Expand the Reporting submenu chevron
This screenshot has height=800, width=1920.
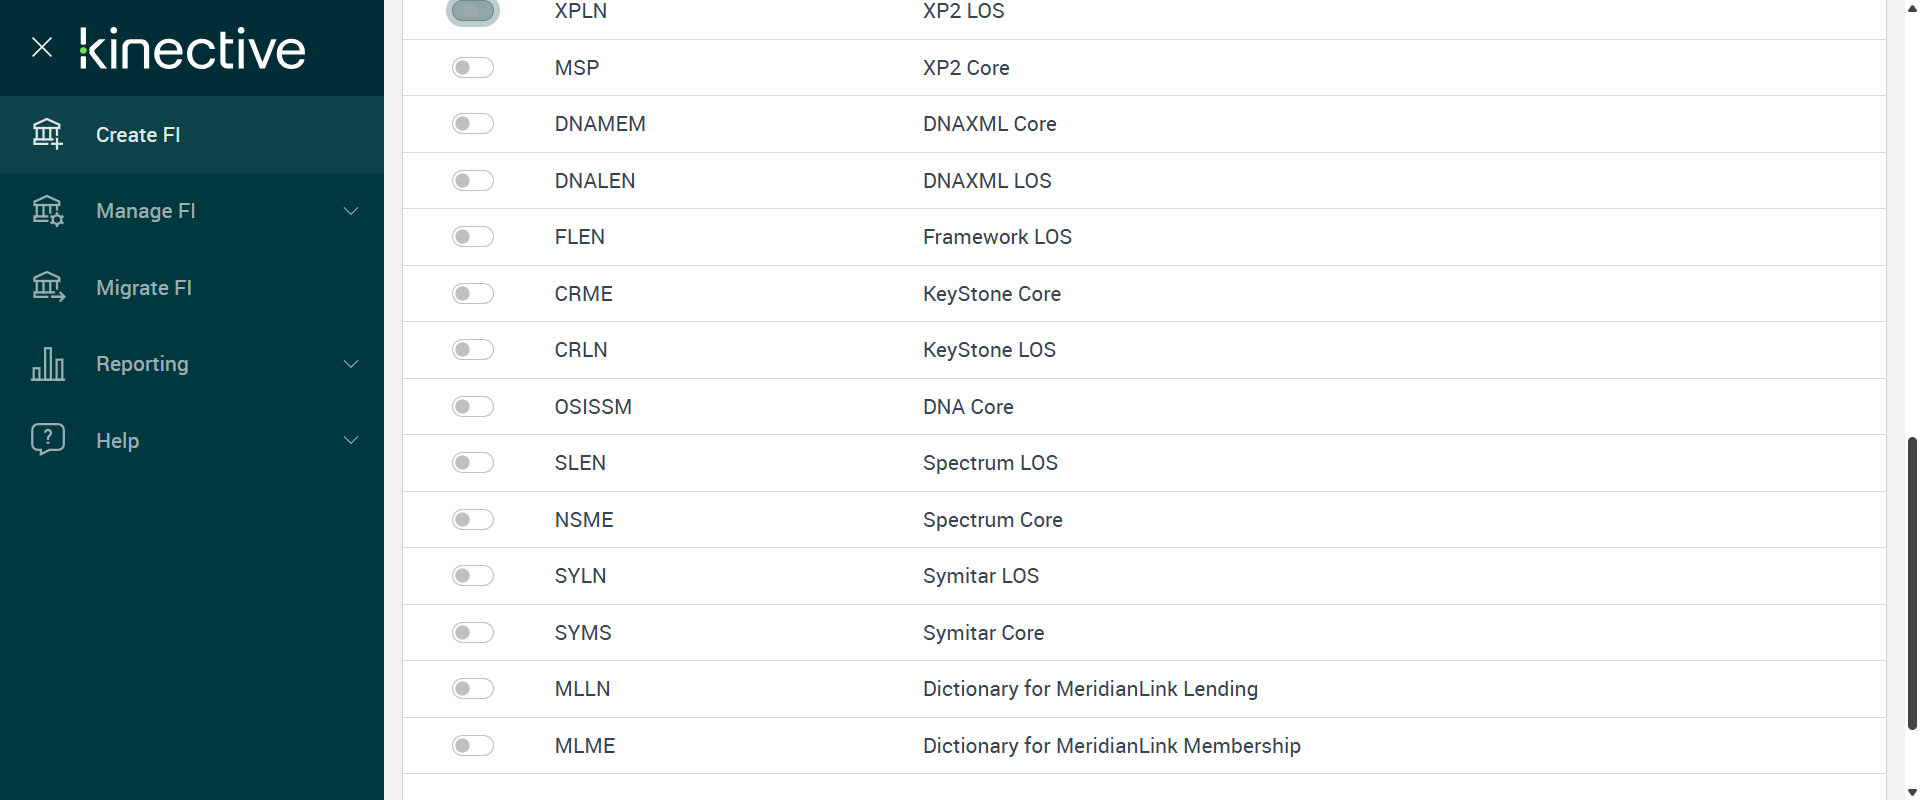pos(351,364)
